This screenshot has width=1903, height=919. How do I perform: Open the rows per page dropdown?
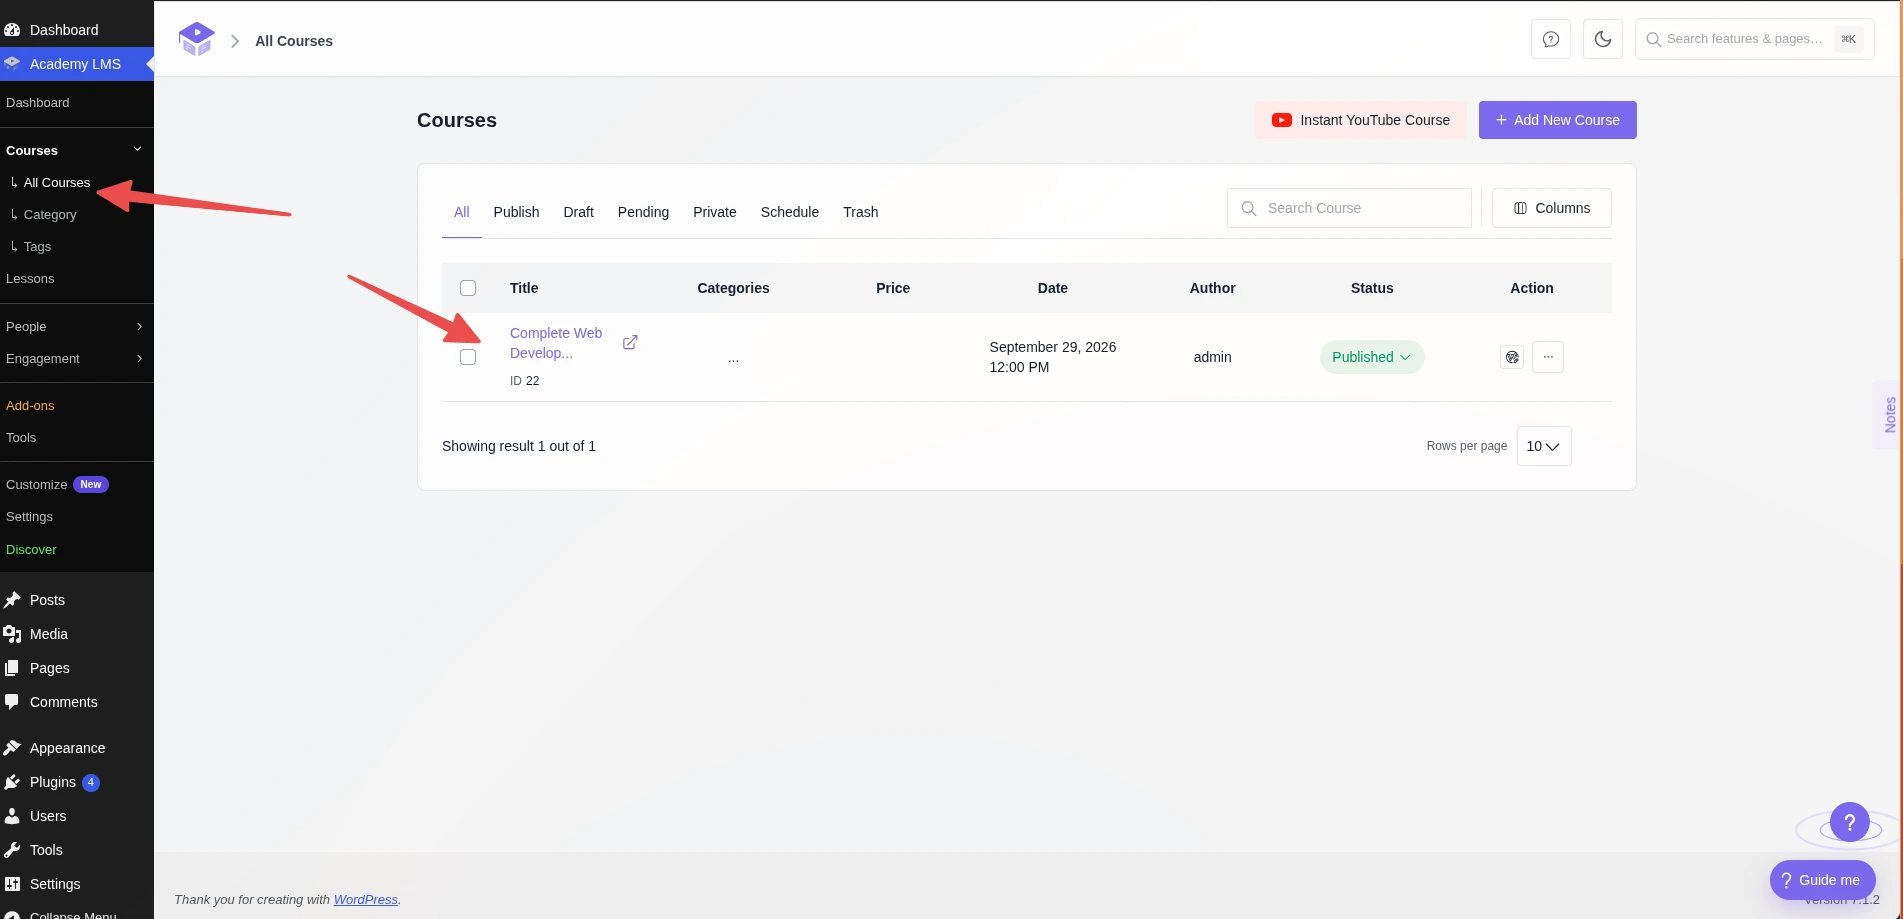click(1544, 446)
